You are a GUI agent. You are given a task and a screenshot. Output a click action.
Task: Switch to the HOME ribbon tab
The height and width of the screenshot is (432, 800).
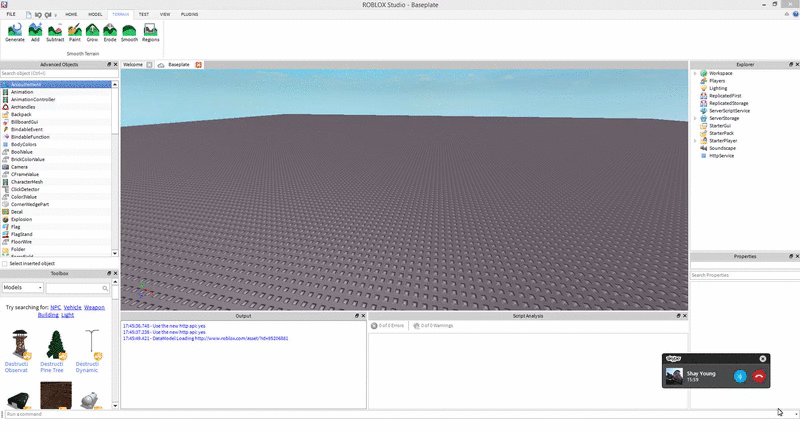pos(71,14)
